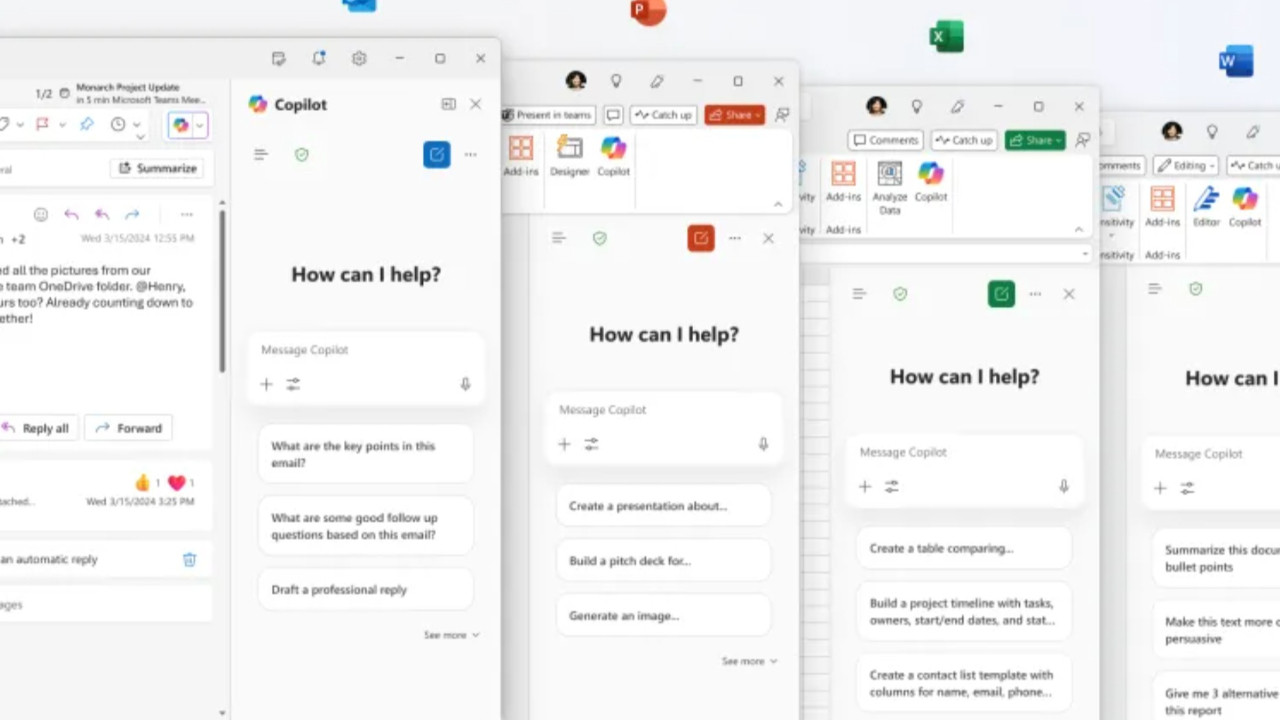Select Copilot icon in PowerPoint ribbon

click(613, 157)
